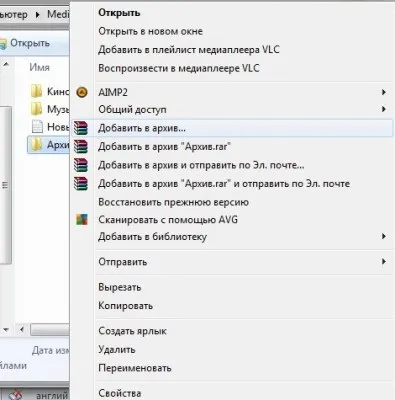Open the AIMP2 menu entry
This screenshot has height=400, width=395.
point(232,92)
